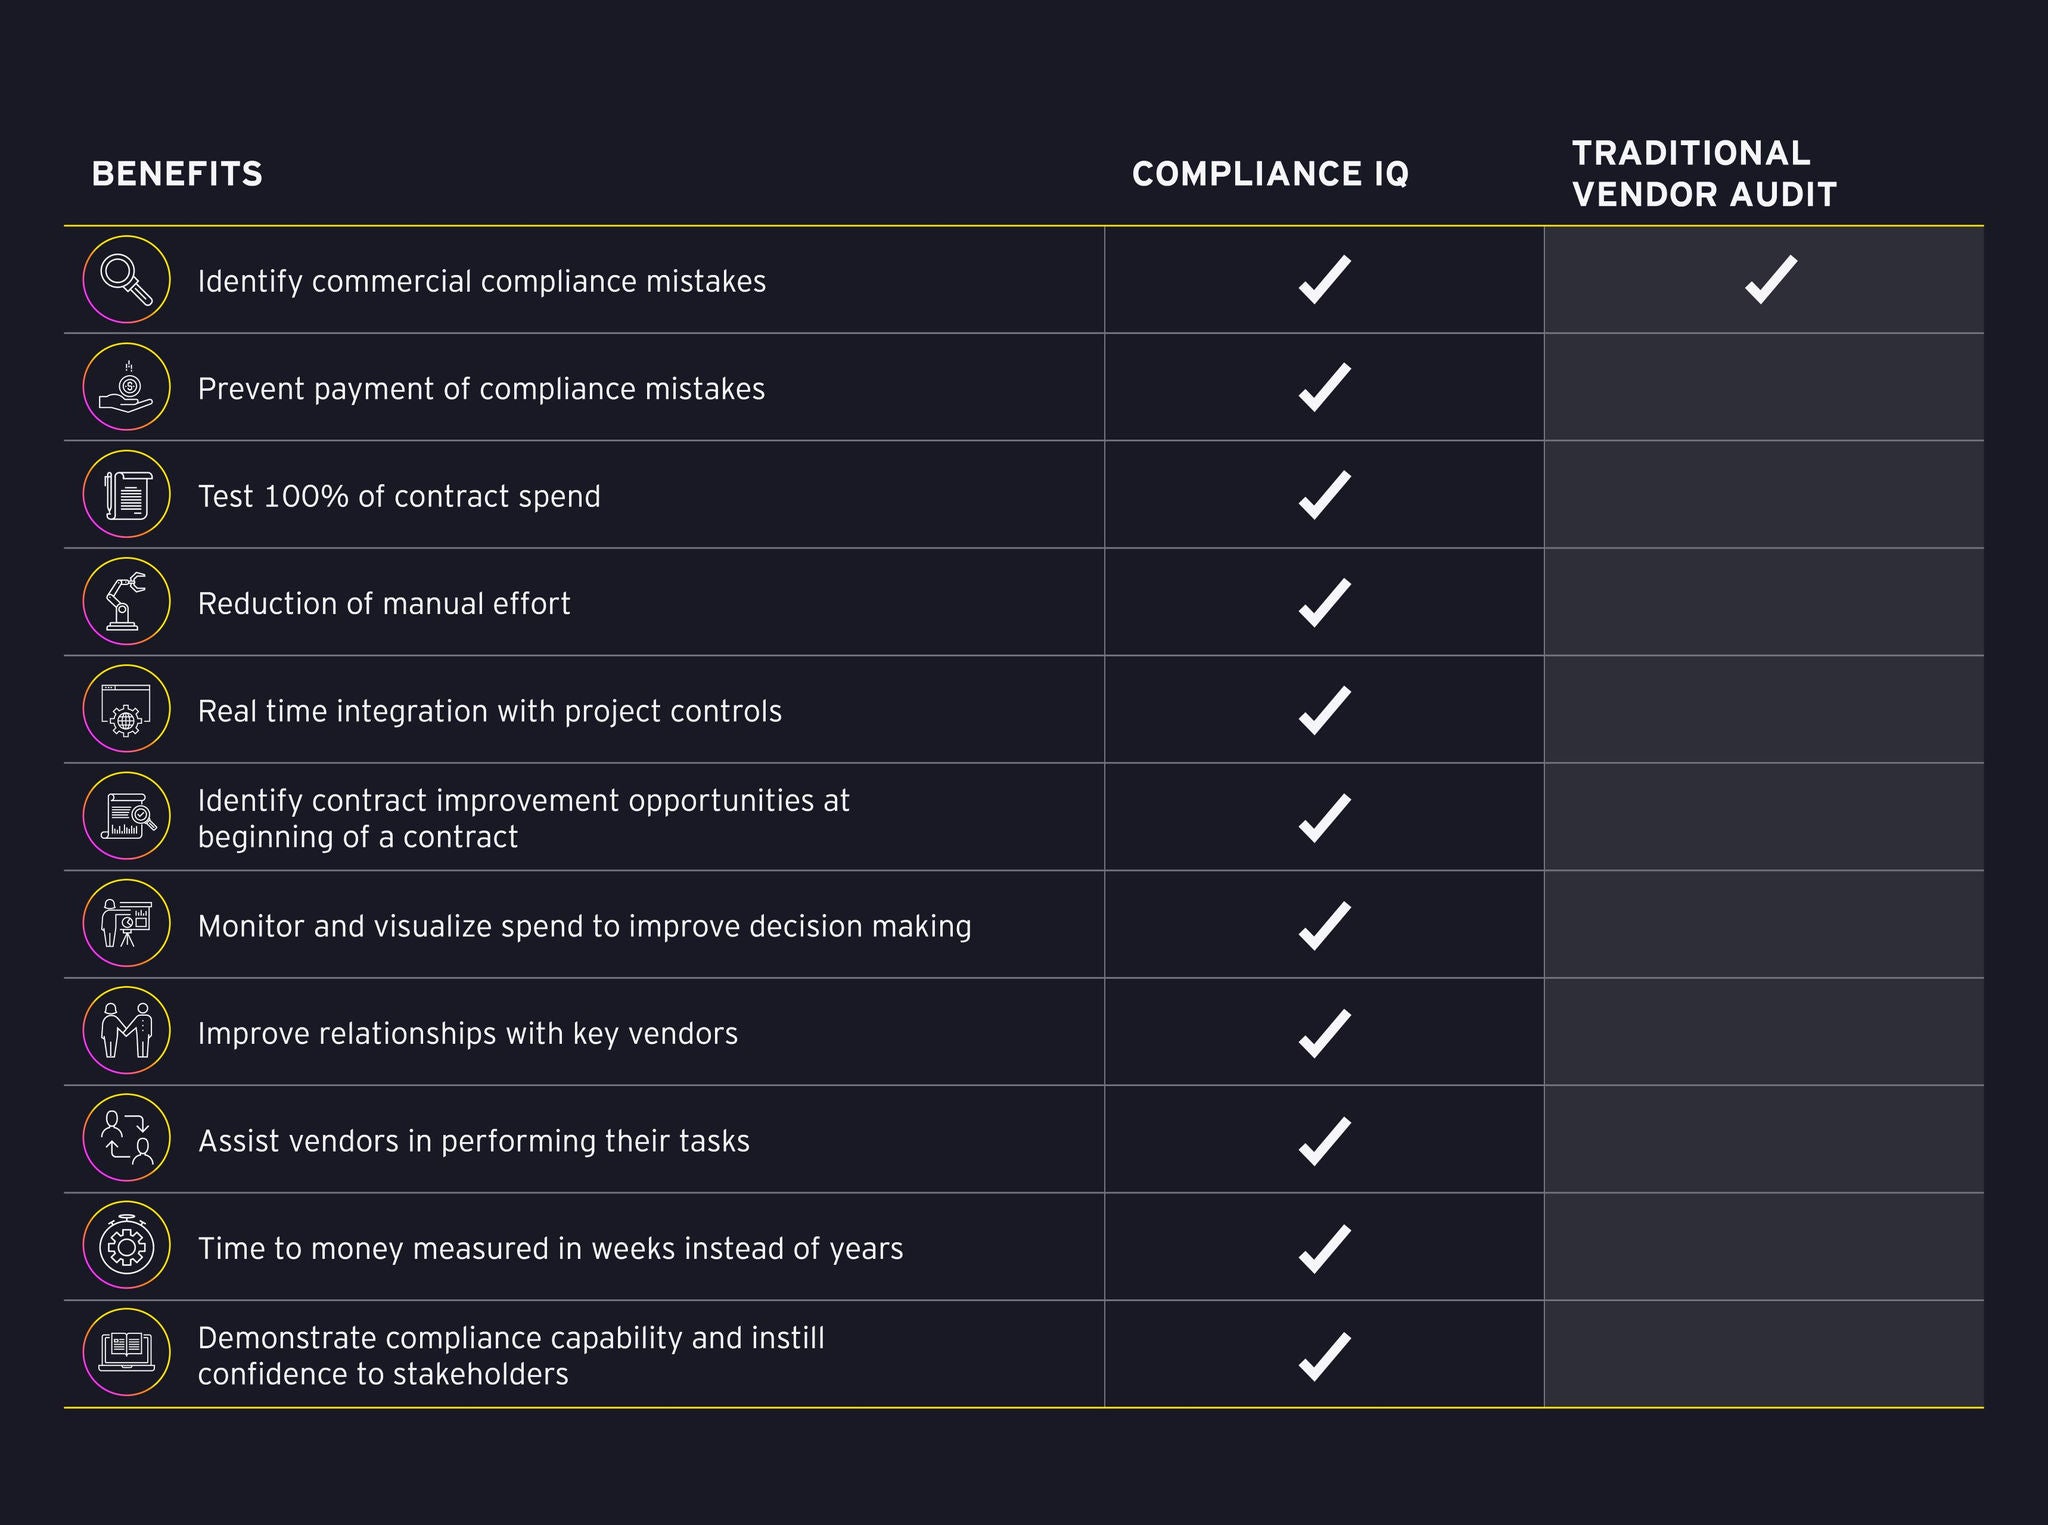The height and width of the screenshot is (1525, 2048).
Task: Click the hand holding coin payment icon
Action: click(x=126, y=387)
